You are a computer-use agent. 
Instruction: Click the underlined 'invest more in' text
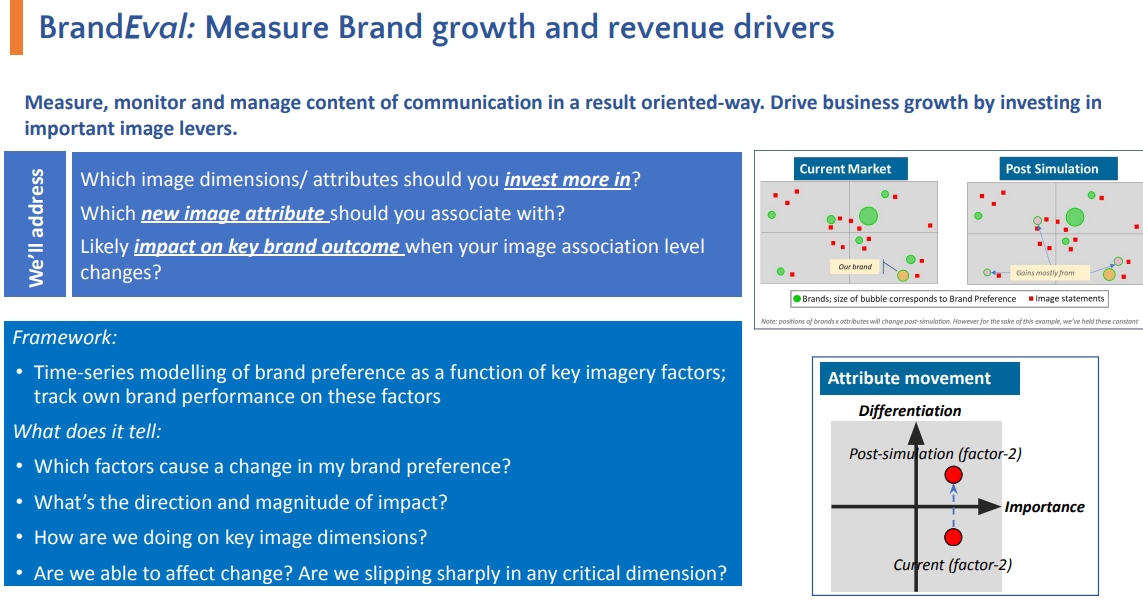567,179
